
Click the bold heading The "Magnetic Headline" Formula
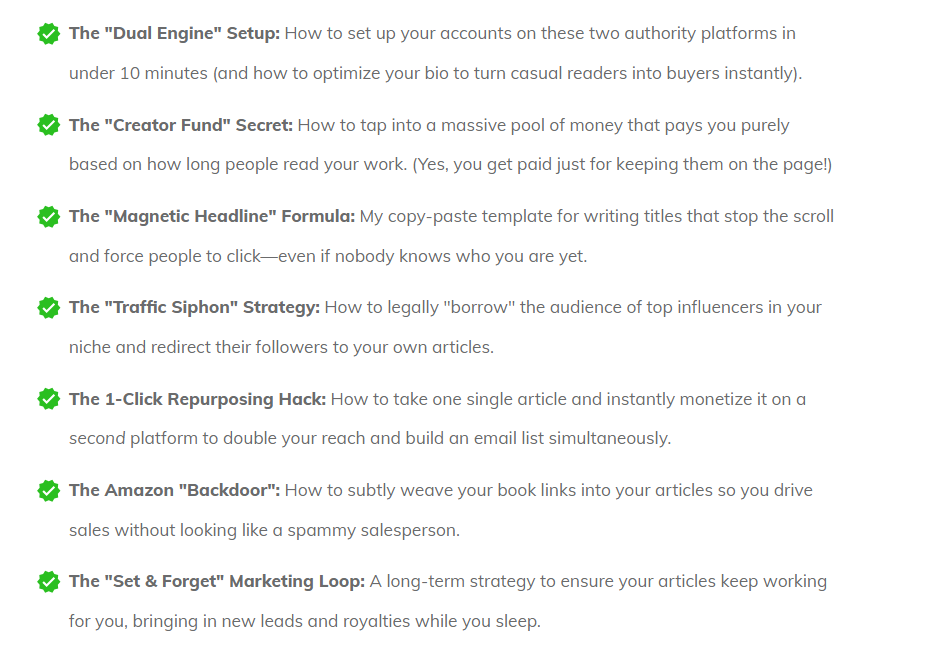click(x=212, y=216)
